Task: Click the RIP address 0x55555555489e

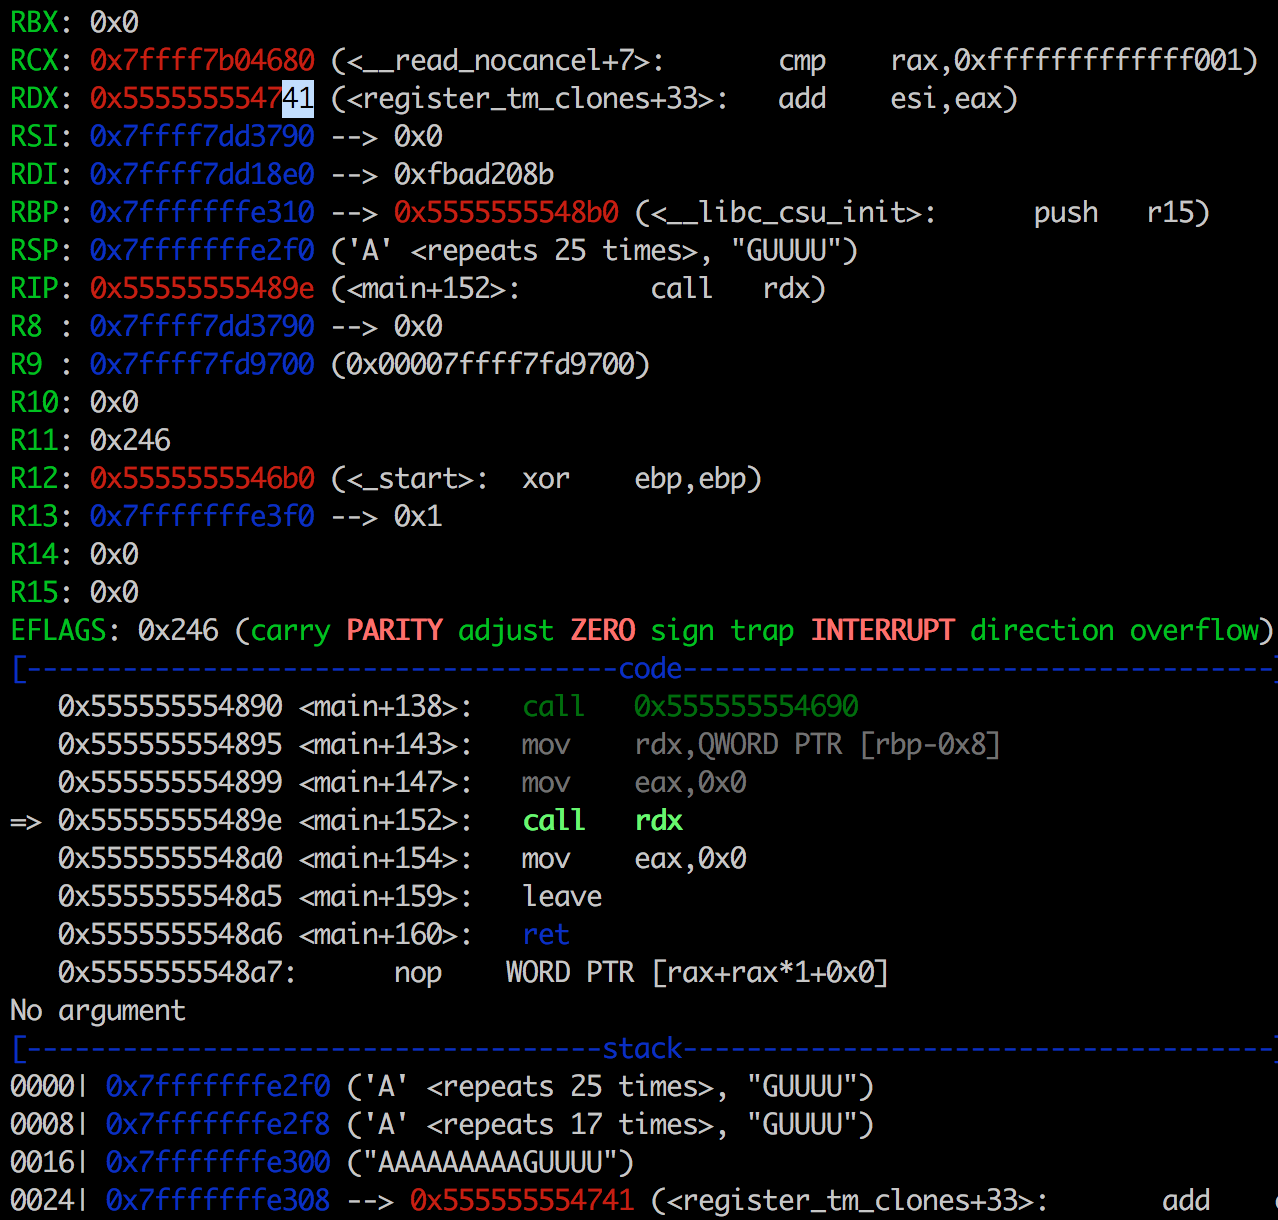Action: [202, 289]
